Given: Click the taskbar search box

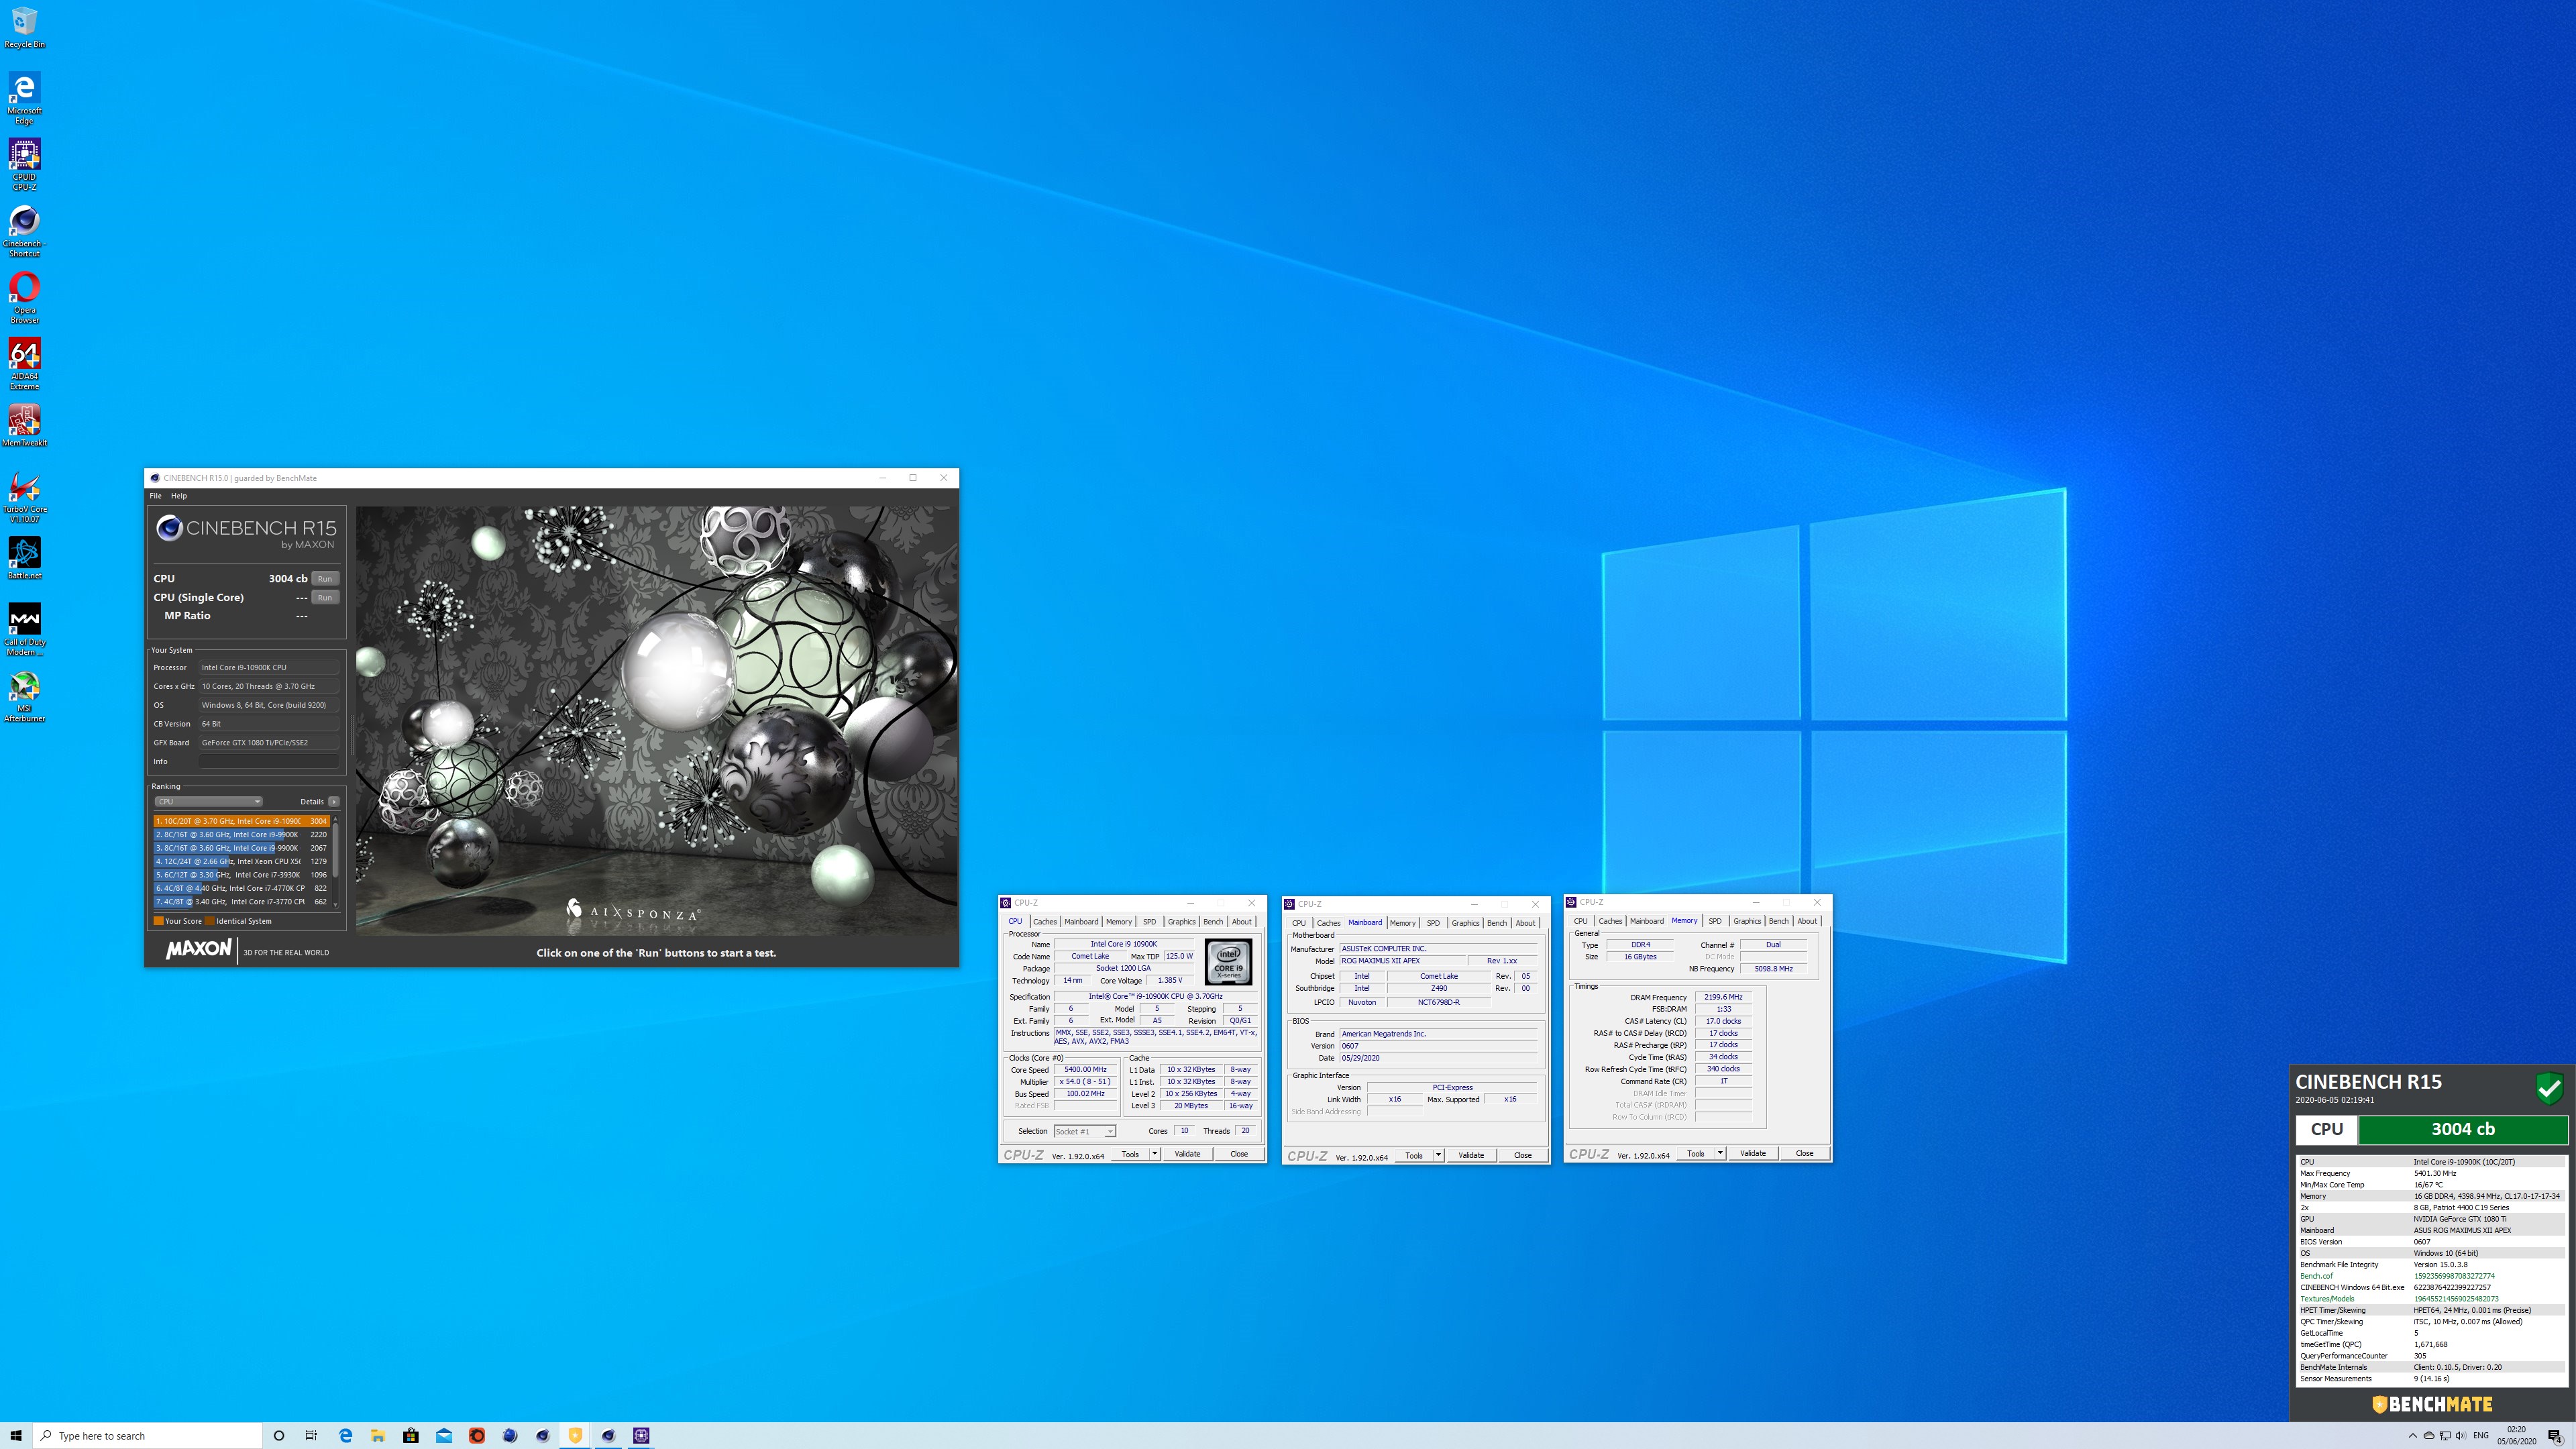Looking at the screenshot, I should coord(148,1436).
